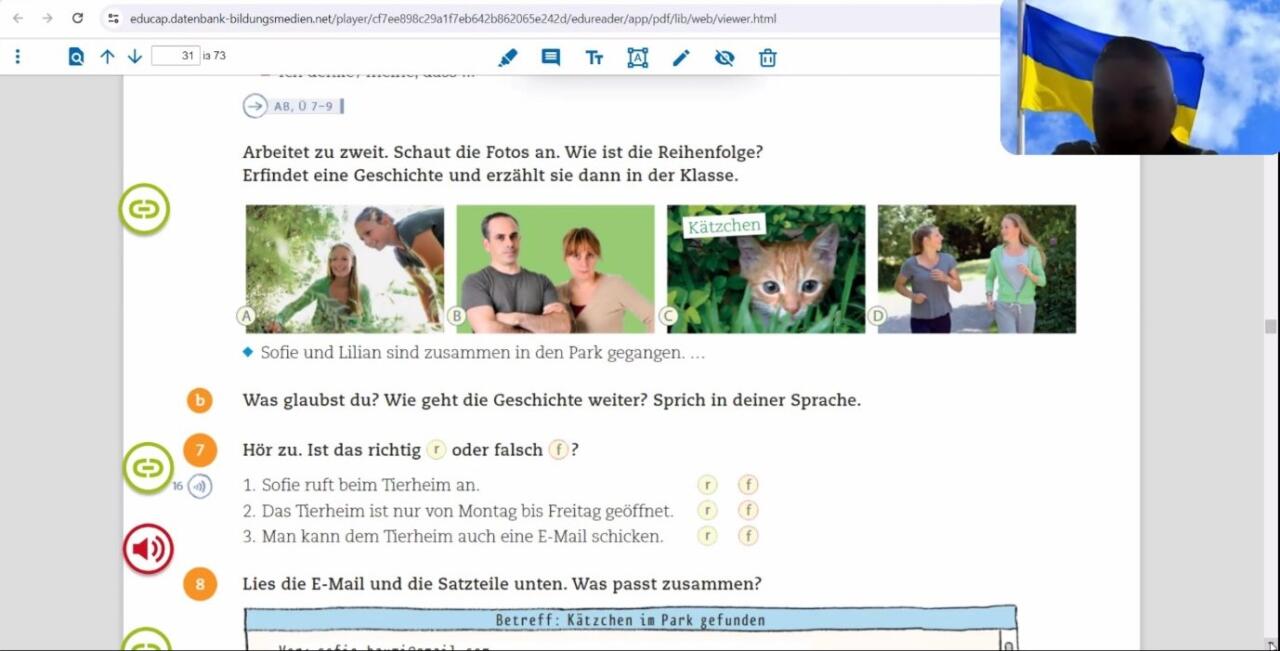Image resolution: width=1280 pixels, height=651 pixels.
Task: Mark statement 2 about opening days as falsch
Action: [x=748, y=510]
